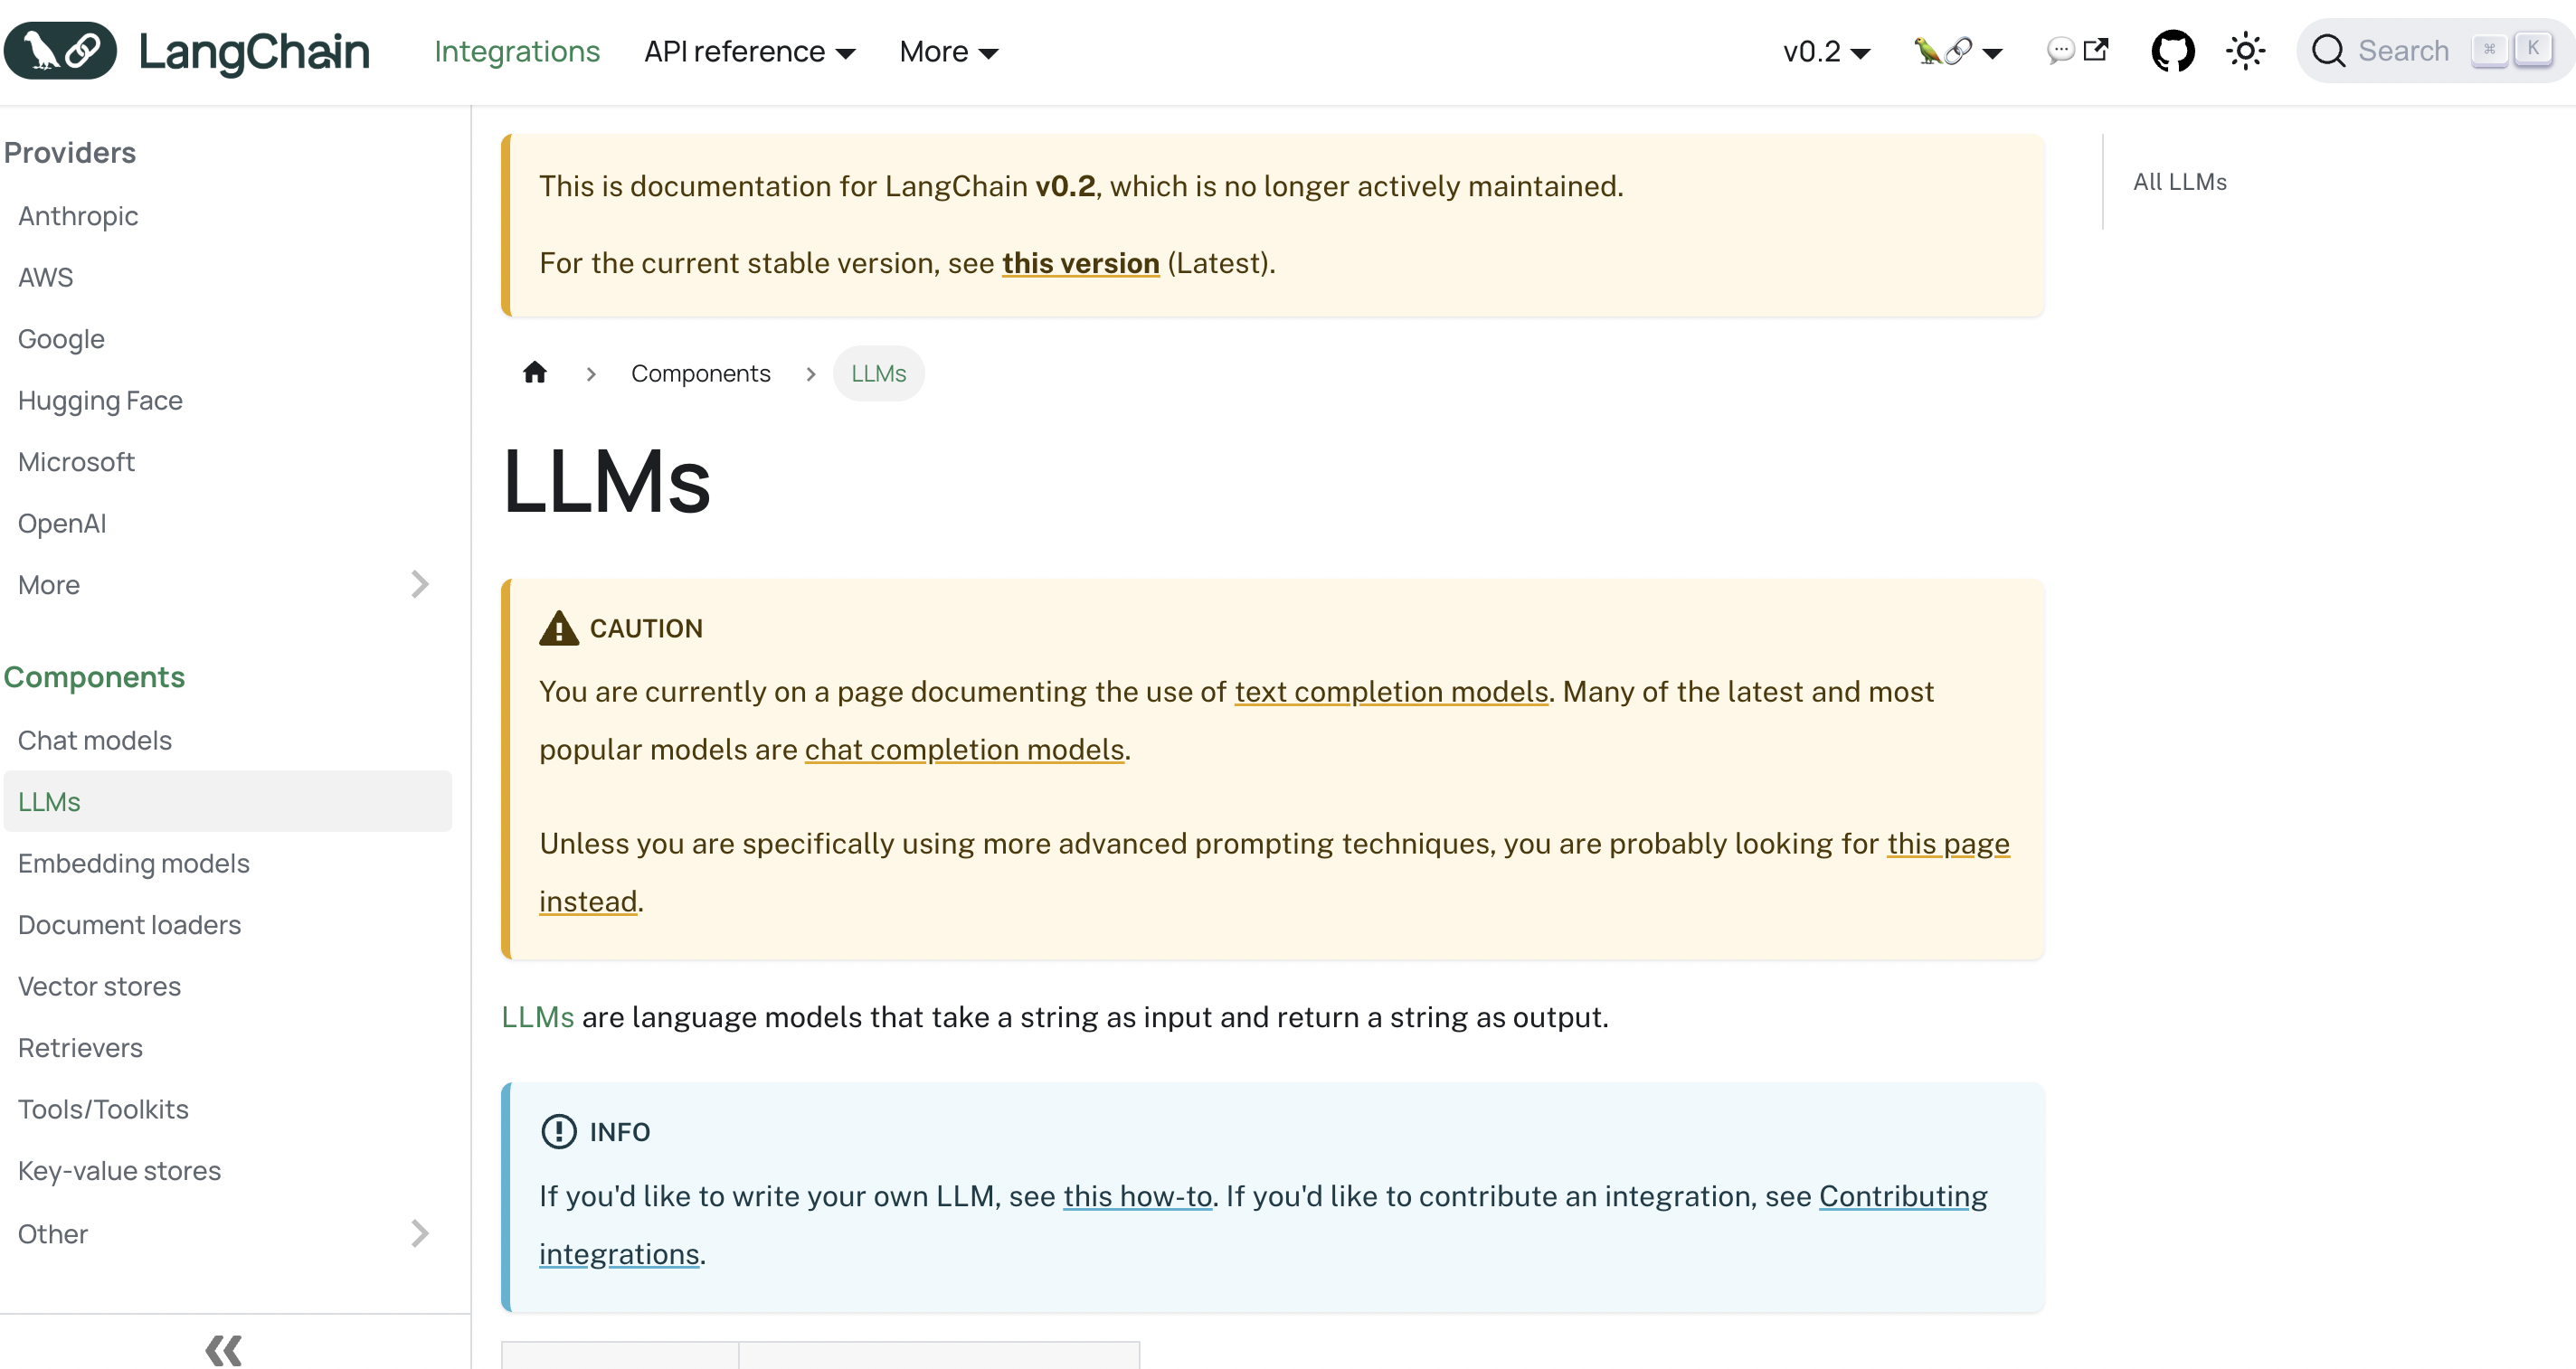Collapse sidebar with double-chevron icon
The width and height of the screenshot is (2576, 1369).
pyautogui.click(x=223, y=1349)
